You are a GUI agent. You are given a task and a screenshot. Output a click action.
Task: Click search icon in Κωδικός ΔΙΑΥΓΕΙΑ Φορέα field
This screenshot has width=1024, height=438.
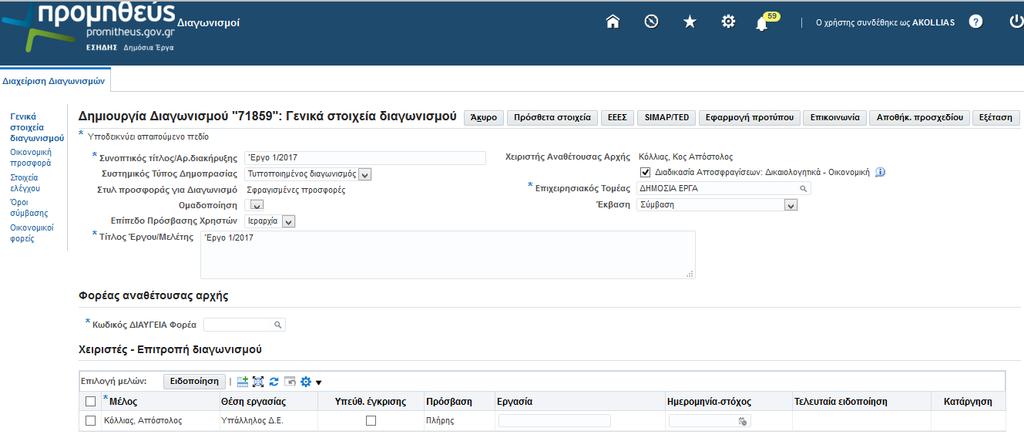pyautogui.click(x=278, y=324)
